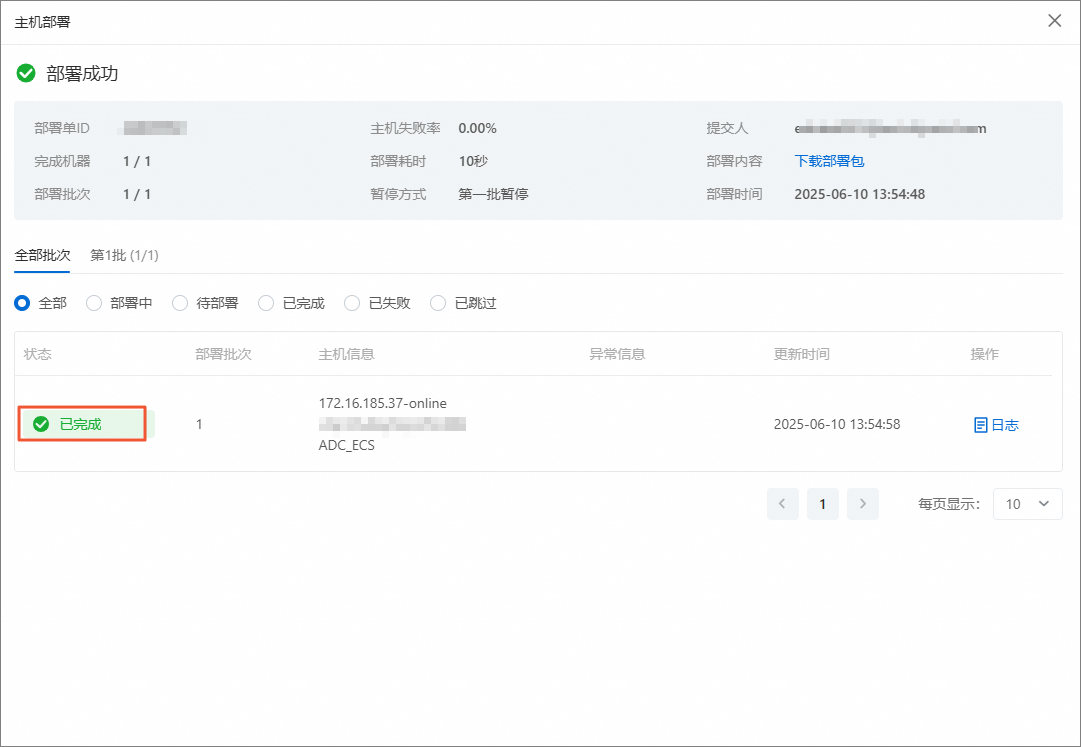Image resolution: width=1081 pixels, height=747 pixels.
Task: Click the 操作 column header
Action: click(x=984, y=354)
